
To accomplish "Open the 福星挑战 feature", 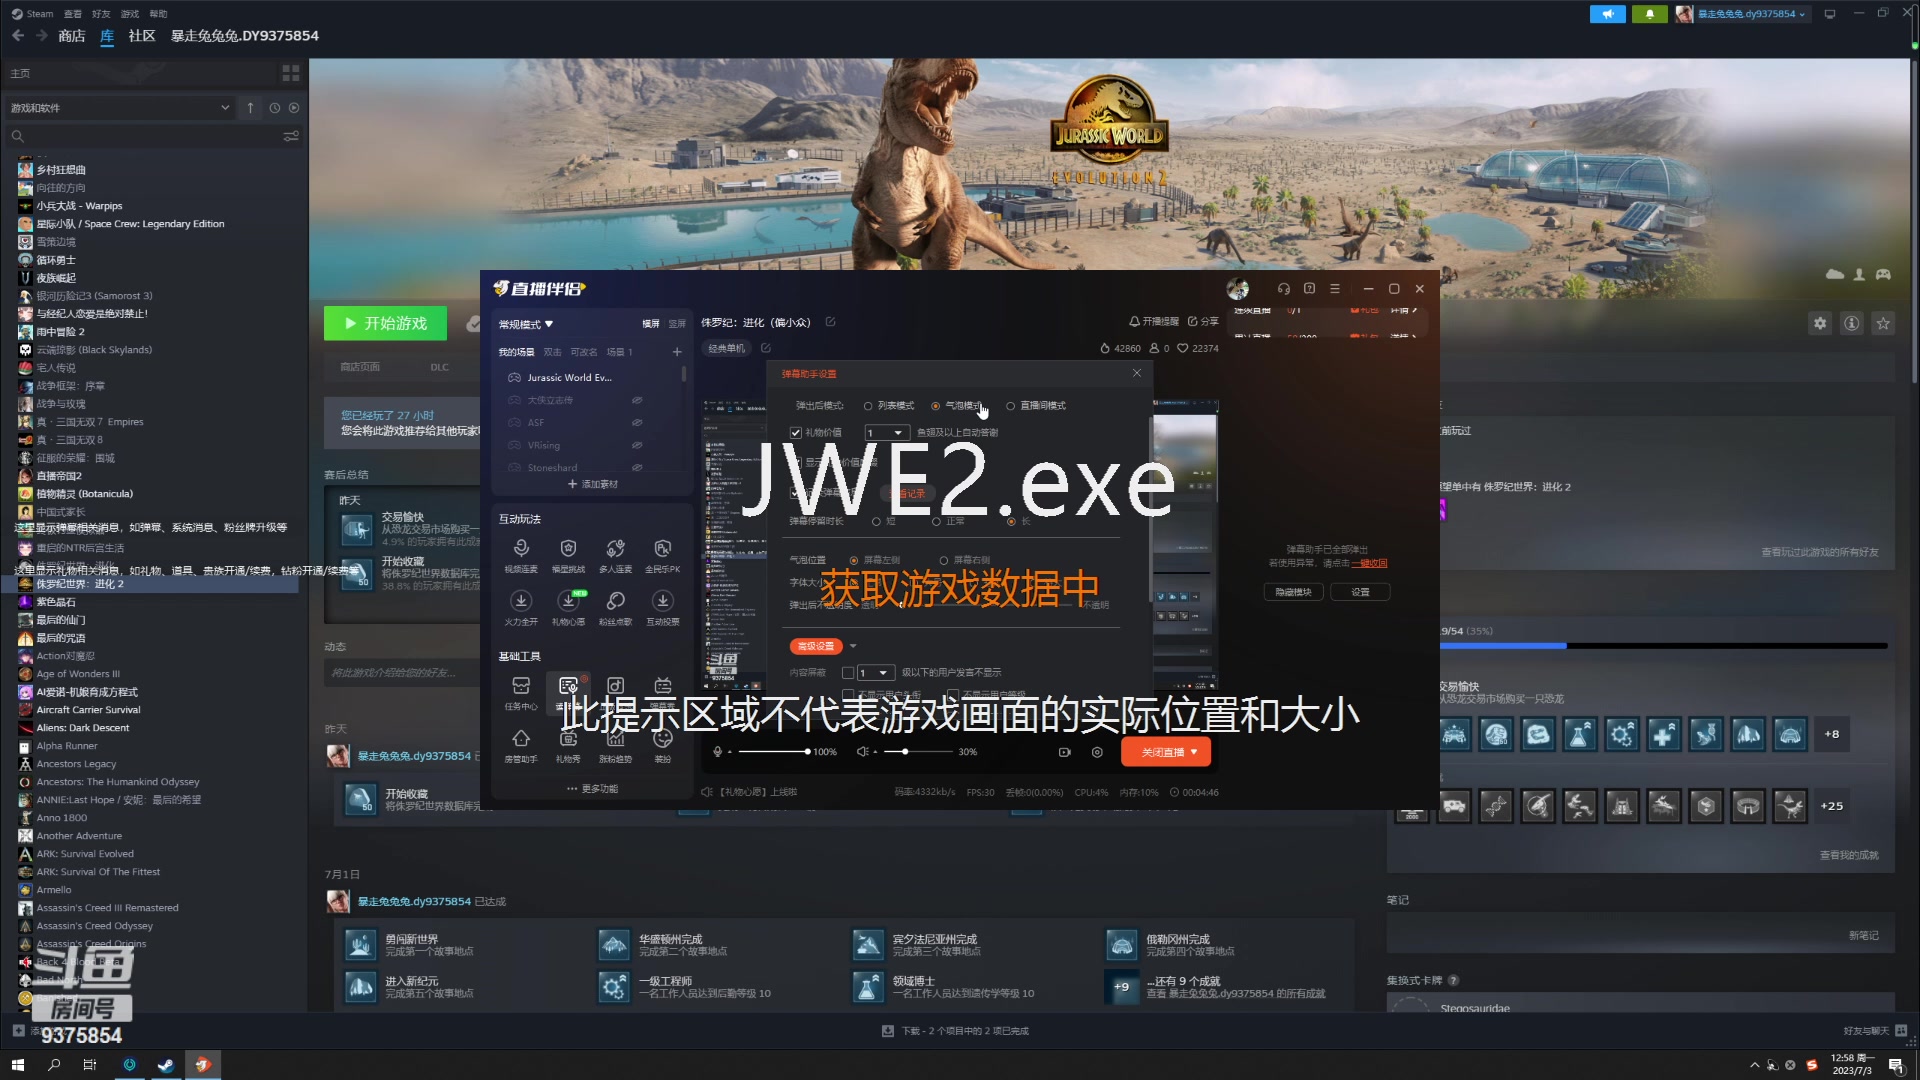I will (568, 555).
